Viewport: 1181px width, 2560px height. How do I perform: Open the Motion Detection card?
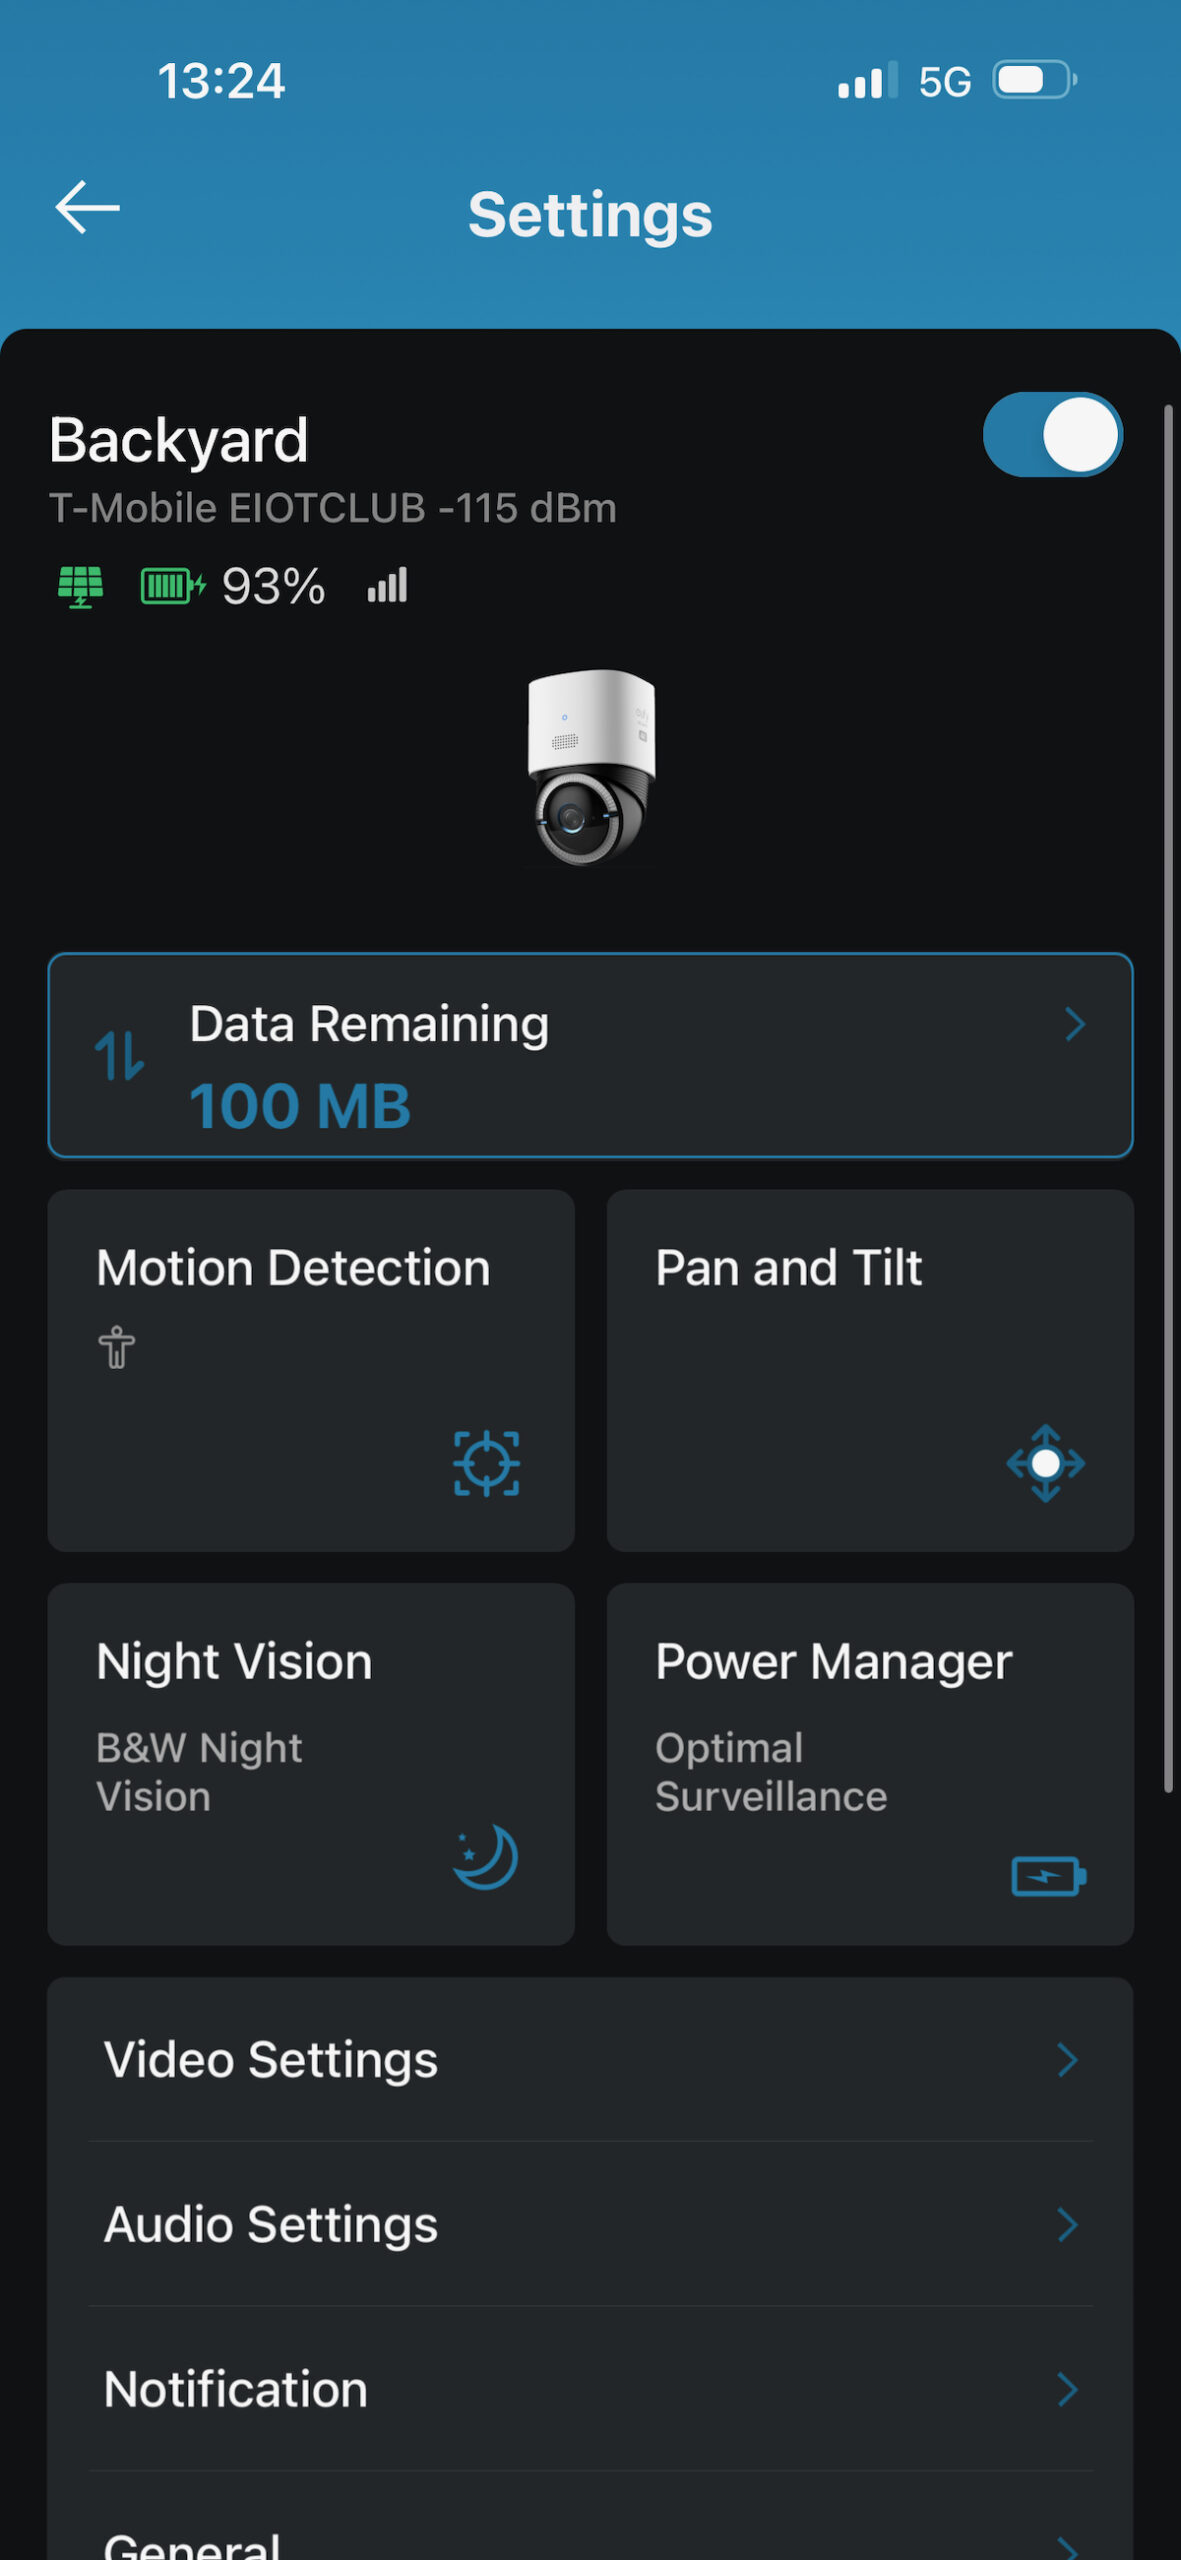(310, 1370)
